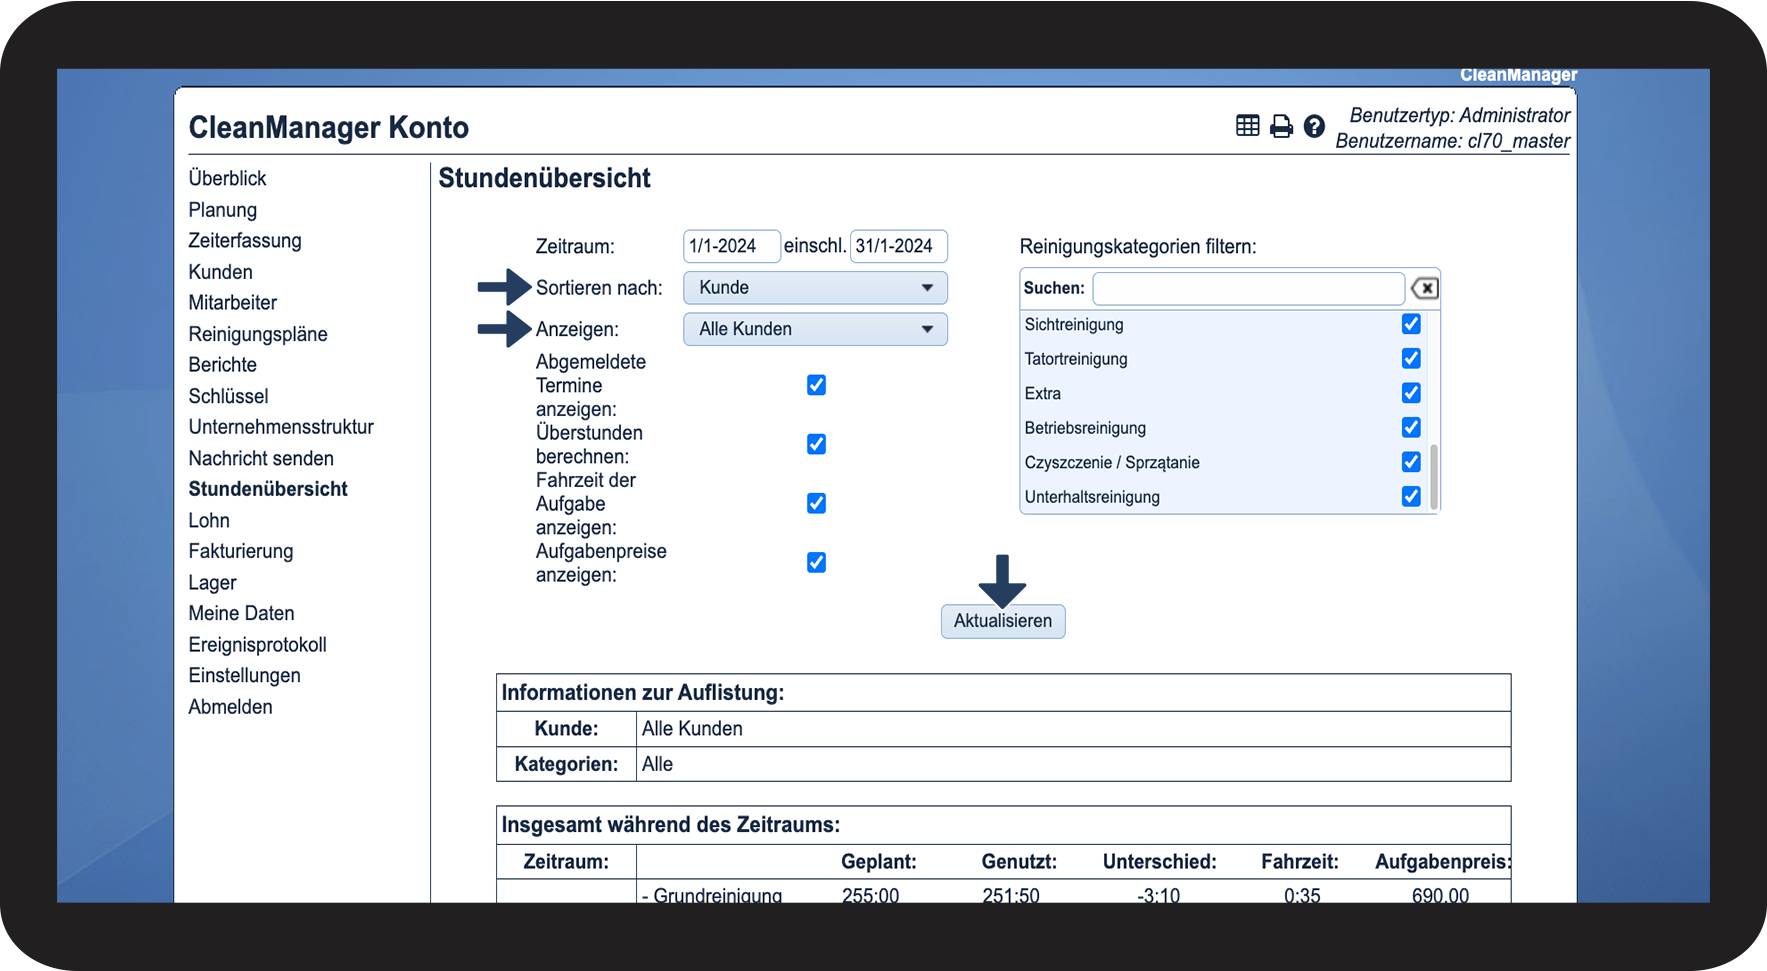Screen dimensions: 1767x971
Task: Click the start date field 1/1-2024
Action: tap(731, 246)
